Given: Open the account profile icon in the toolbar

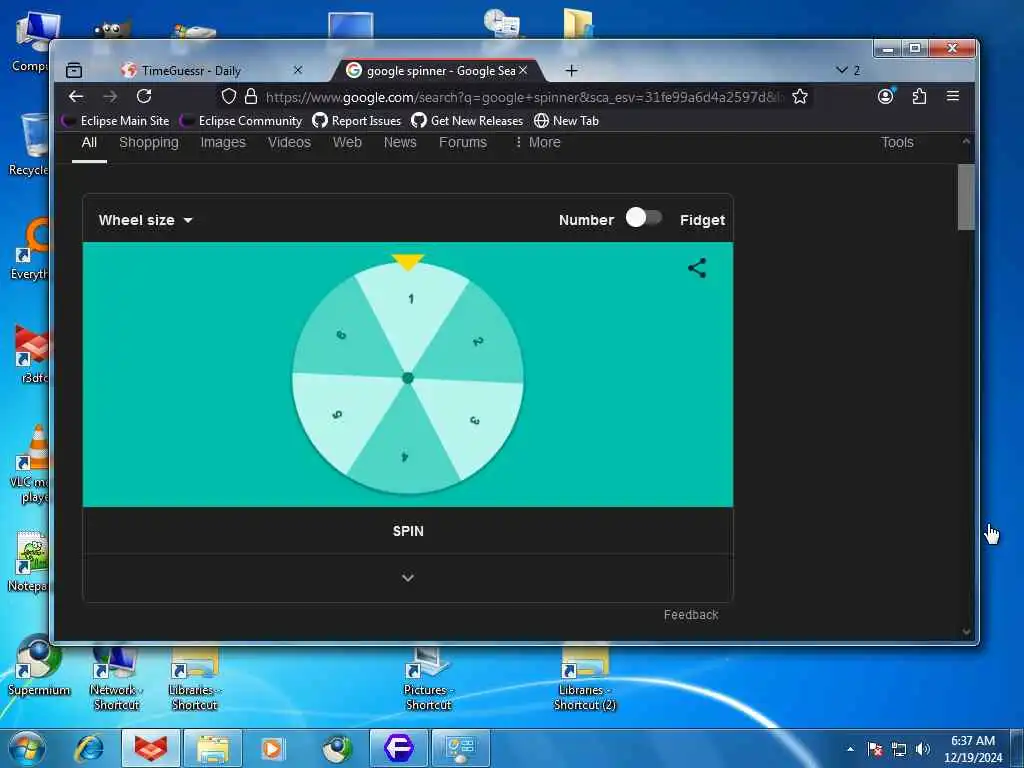Looking at the screenshot, I should tap(886, 97).
